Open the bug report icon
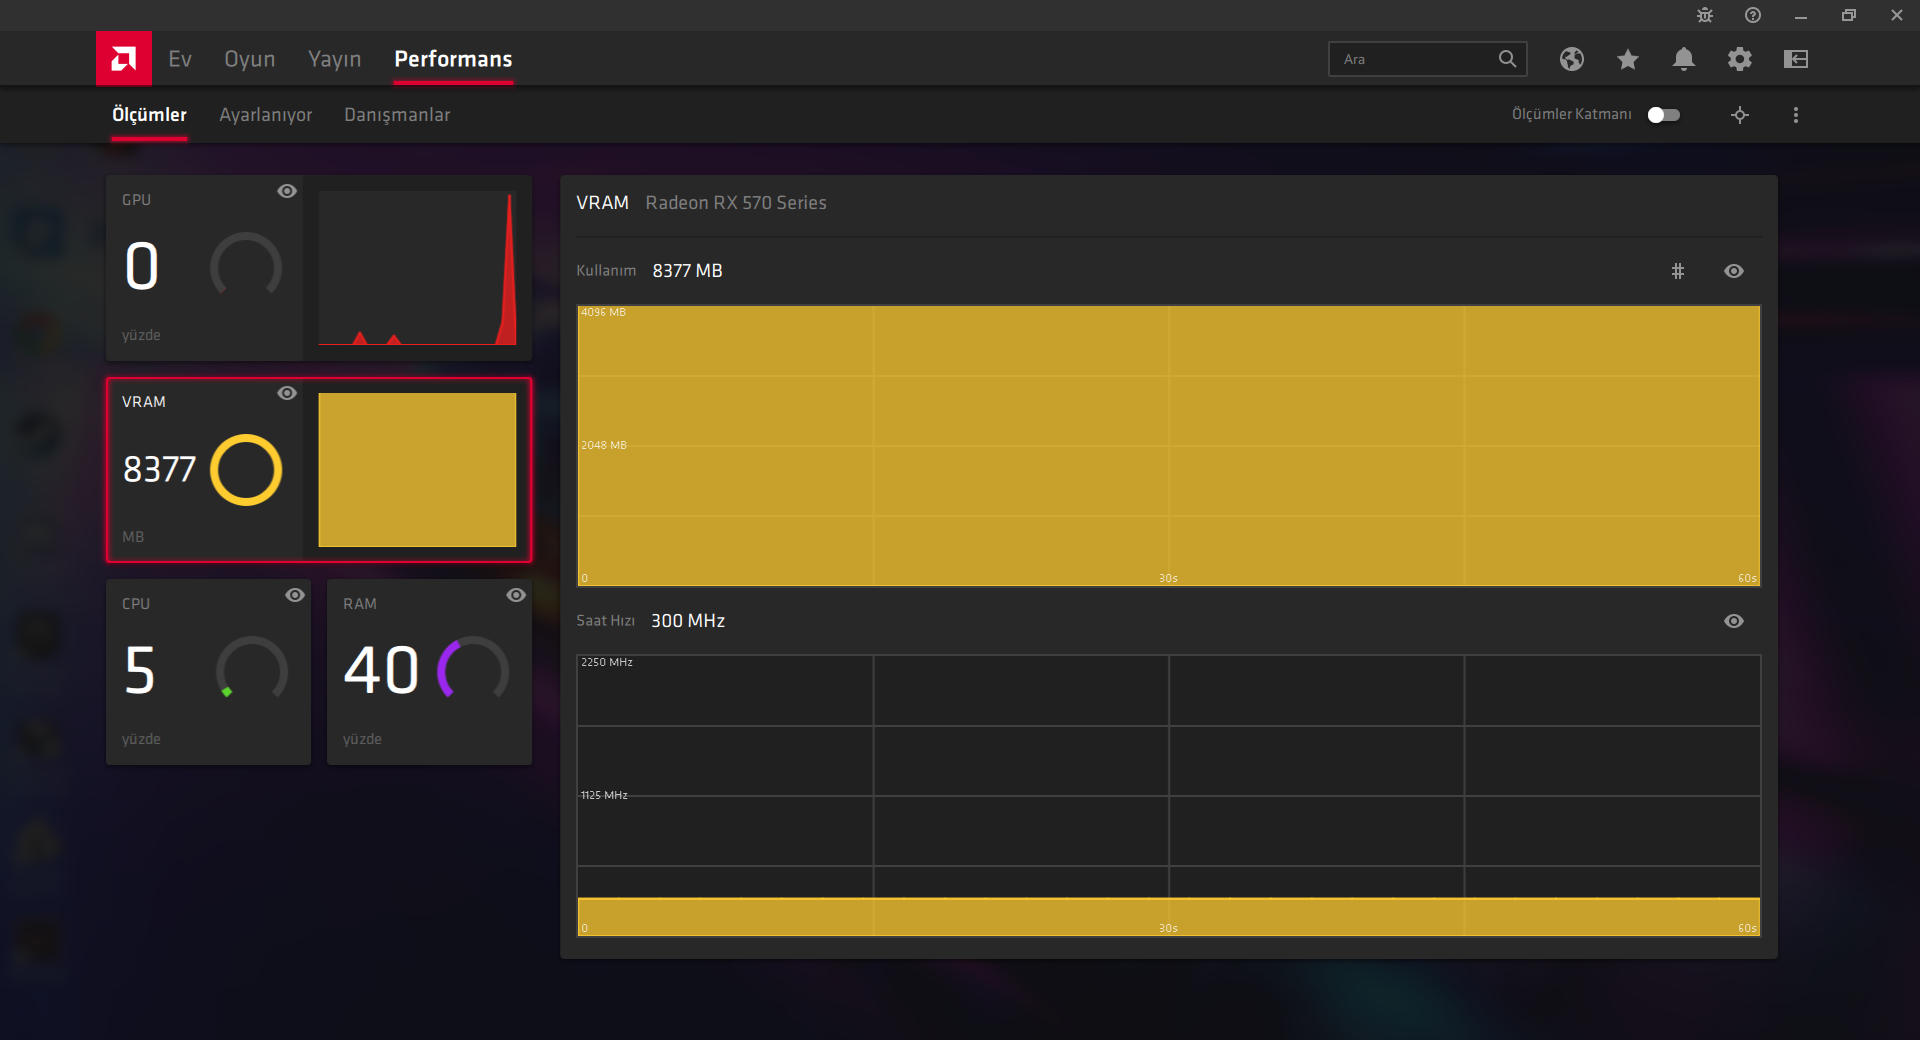Screen dimensions: 1920x1040 click(1705, 15)
